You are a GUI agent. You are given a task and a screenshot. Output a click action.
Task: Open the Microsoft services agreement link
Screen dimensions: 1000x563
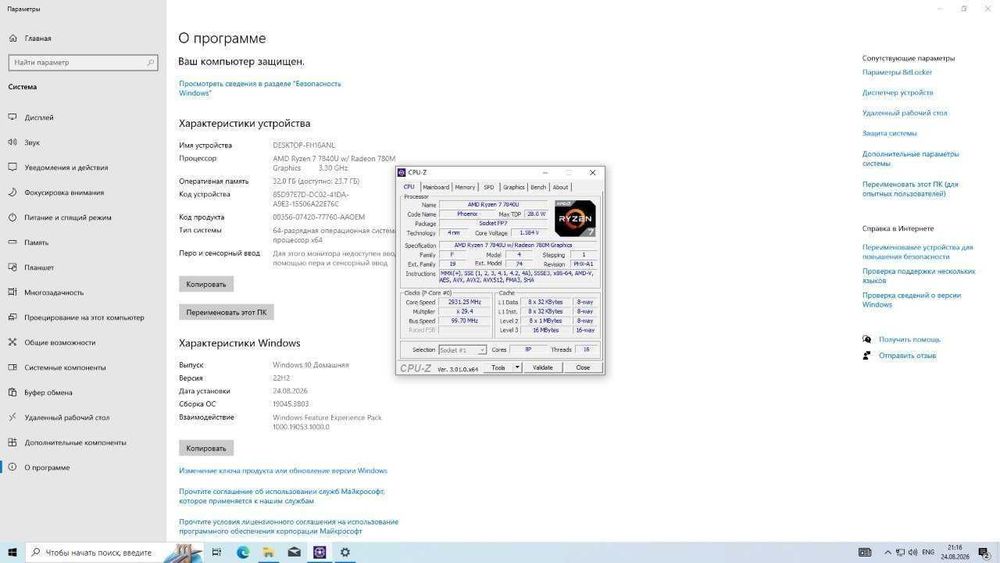click(281, 496)
